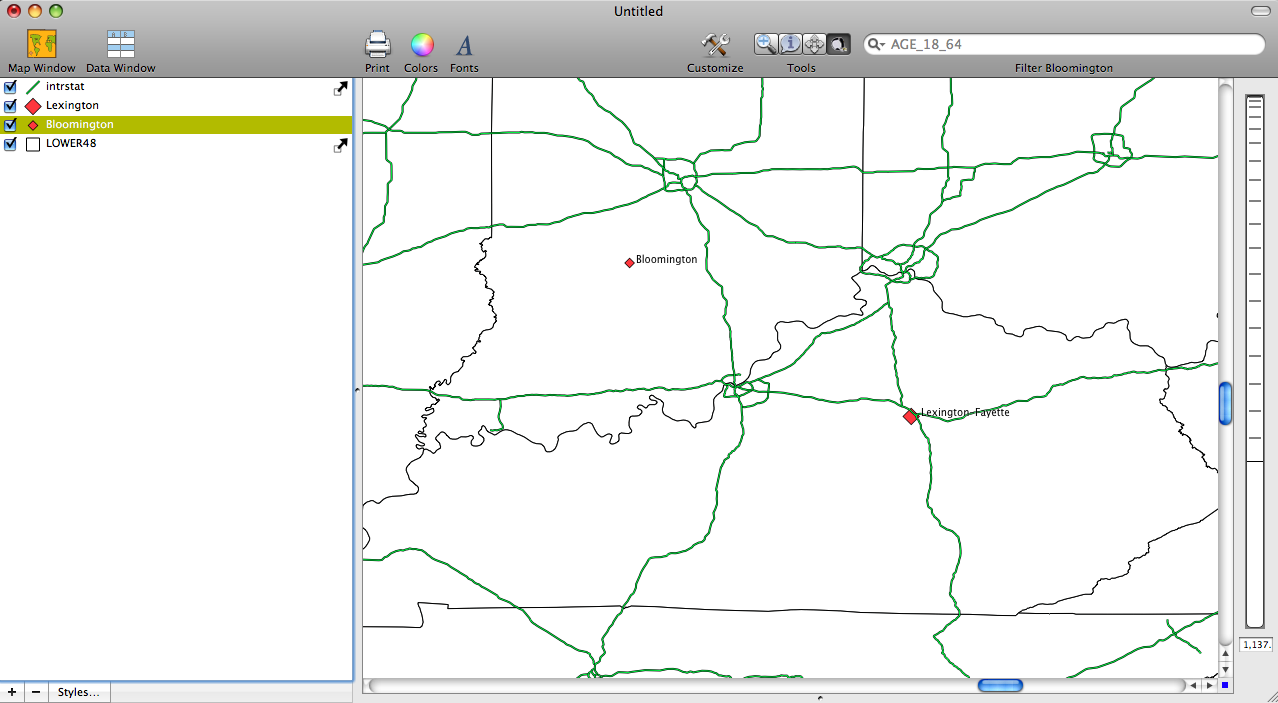Open the Map Window view
Viewport: 1278px width, 703px height.
click(x=41, y=44)
